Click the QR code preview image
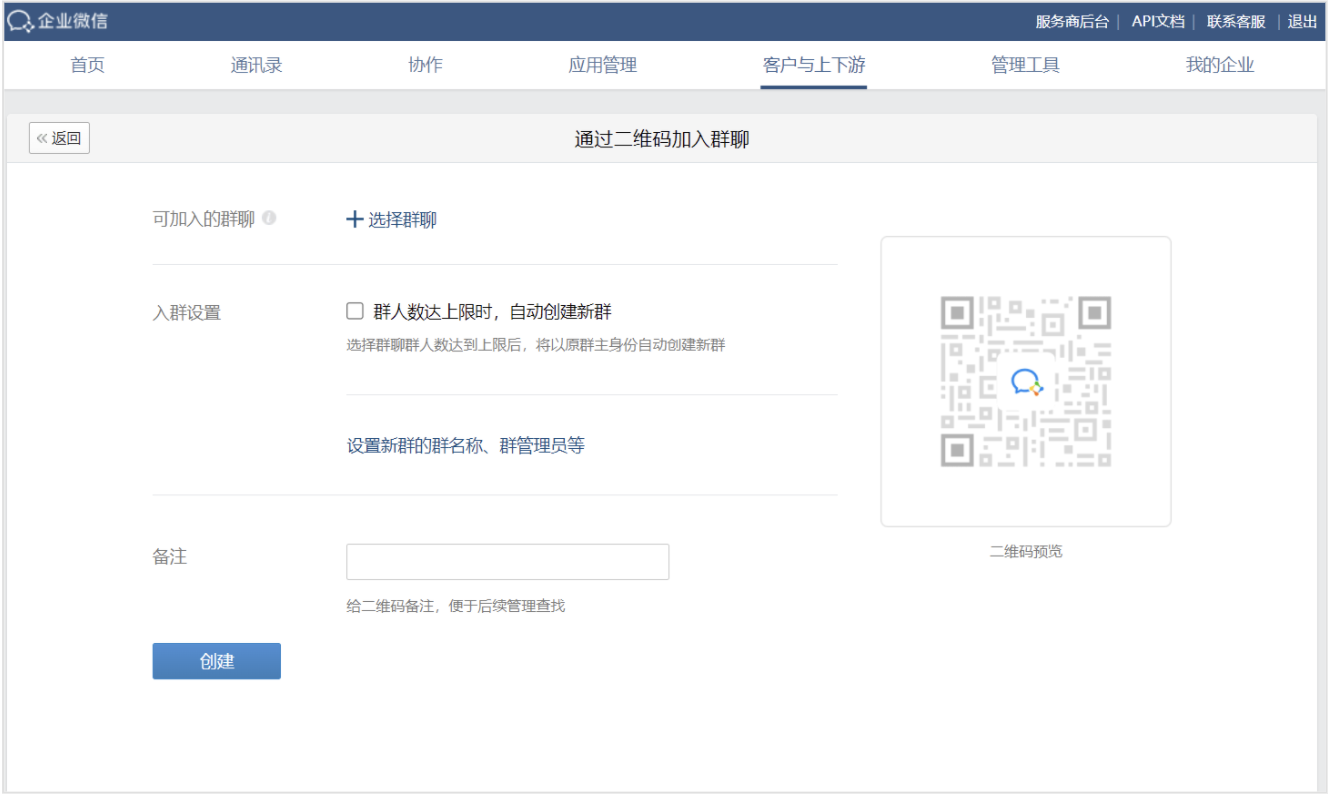Screen dimensions: 1330x800 1026,381
